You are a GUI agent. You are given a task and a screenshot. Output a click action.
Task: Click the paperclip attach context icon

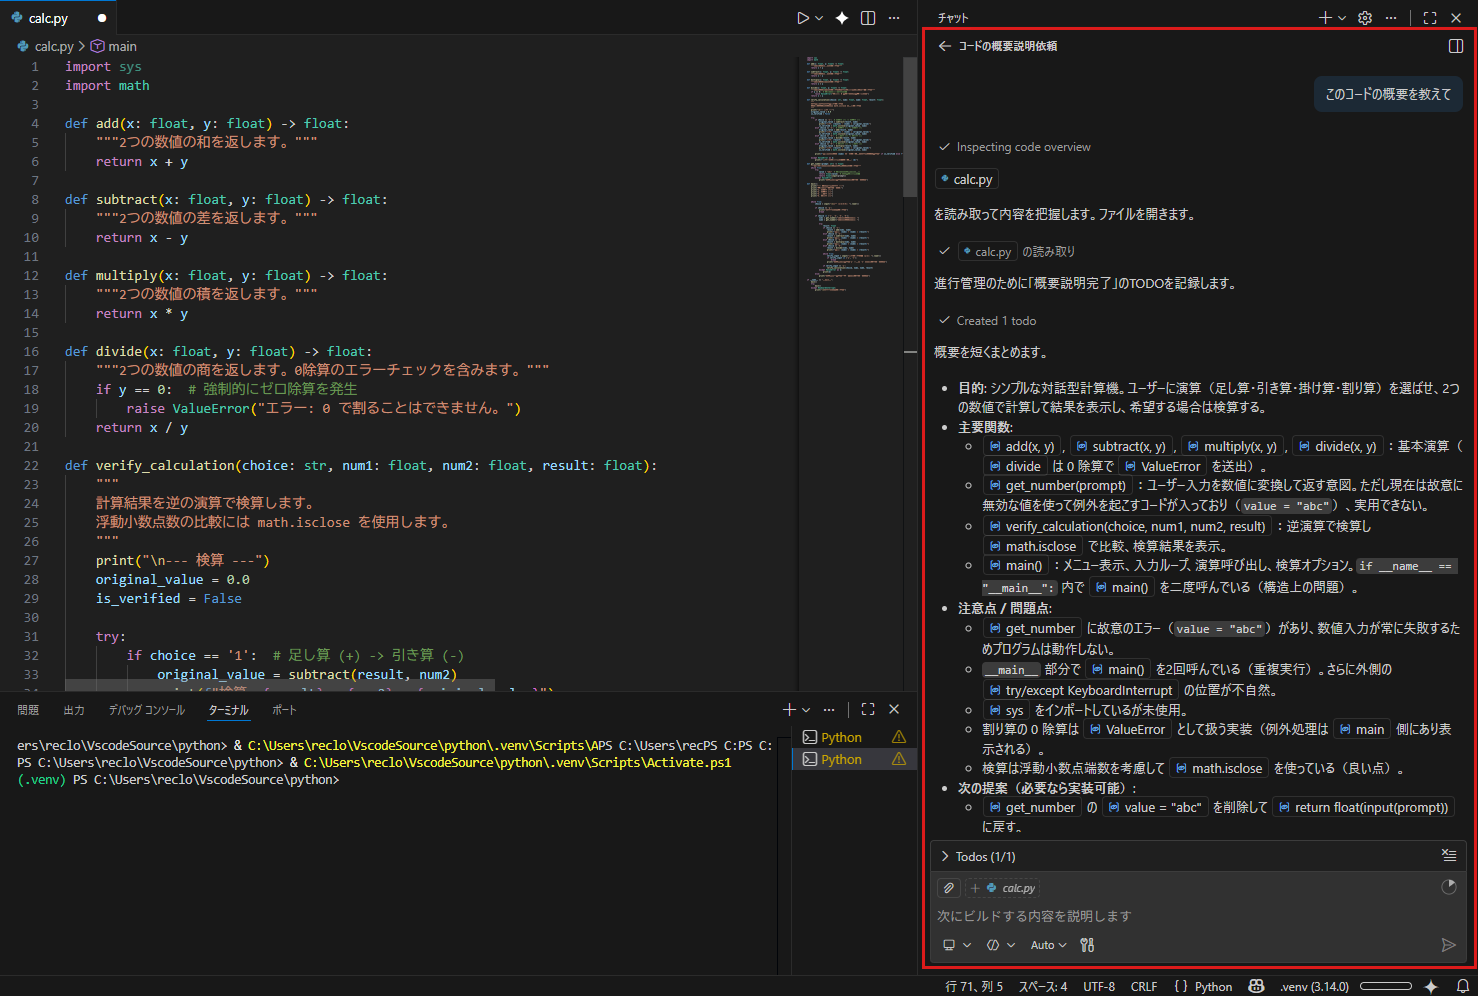(x=949, y=888)
